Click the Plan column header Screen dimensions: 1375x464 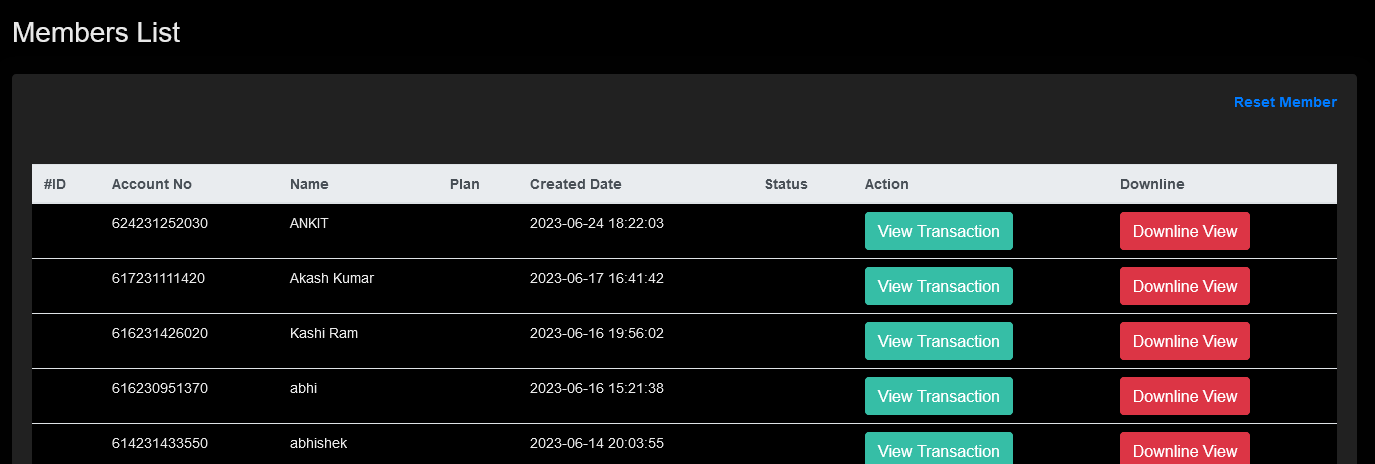coord(465,184)
